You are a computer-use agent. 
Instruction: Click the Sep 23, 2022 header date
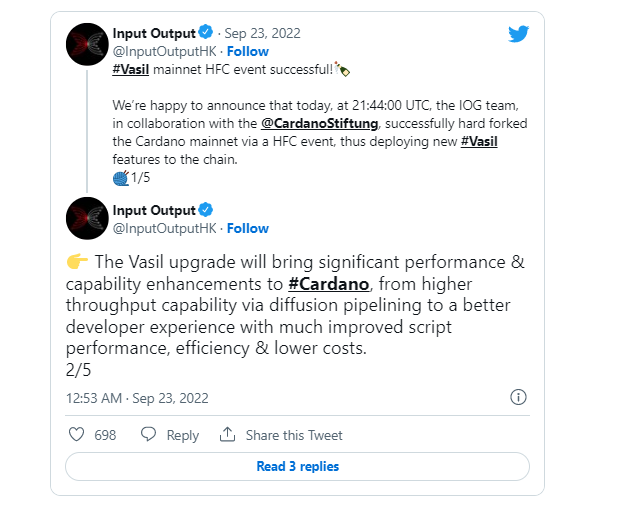pyautogui.click(x=268, y=34)
